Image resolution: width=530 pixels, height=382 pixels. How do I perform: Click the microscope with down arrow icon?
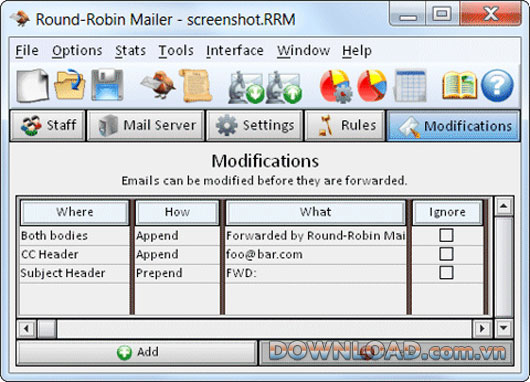(246, 87)
